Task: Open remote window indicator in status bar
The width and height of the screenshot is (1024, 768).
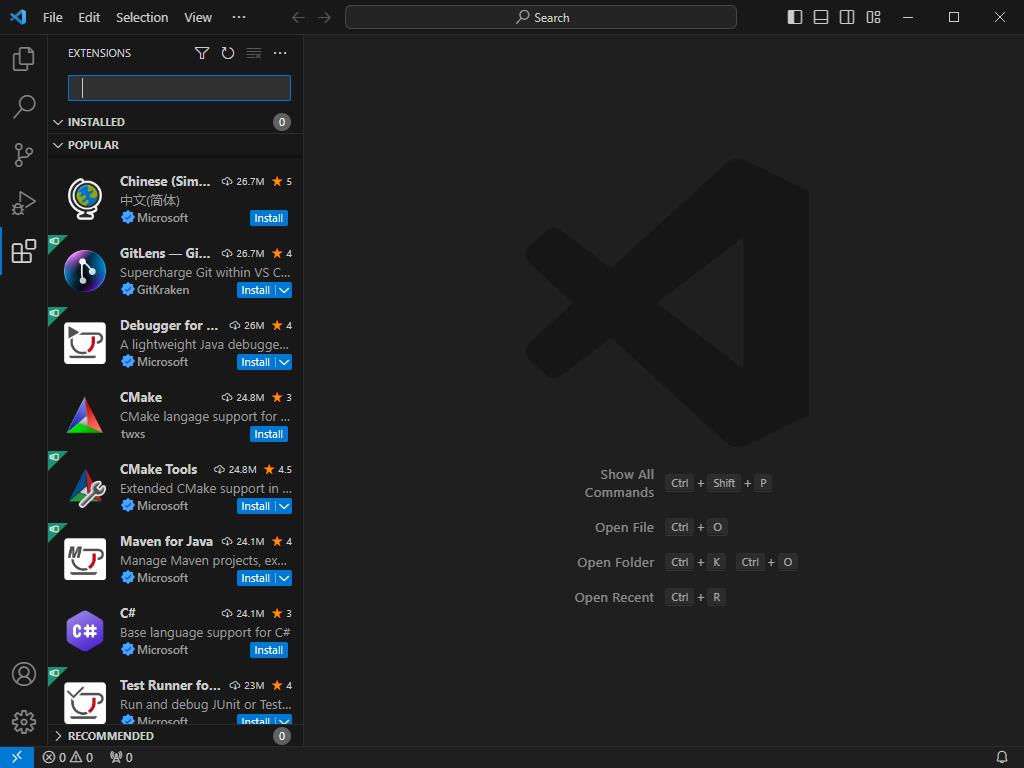Action: coord(17,757)
